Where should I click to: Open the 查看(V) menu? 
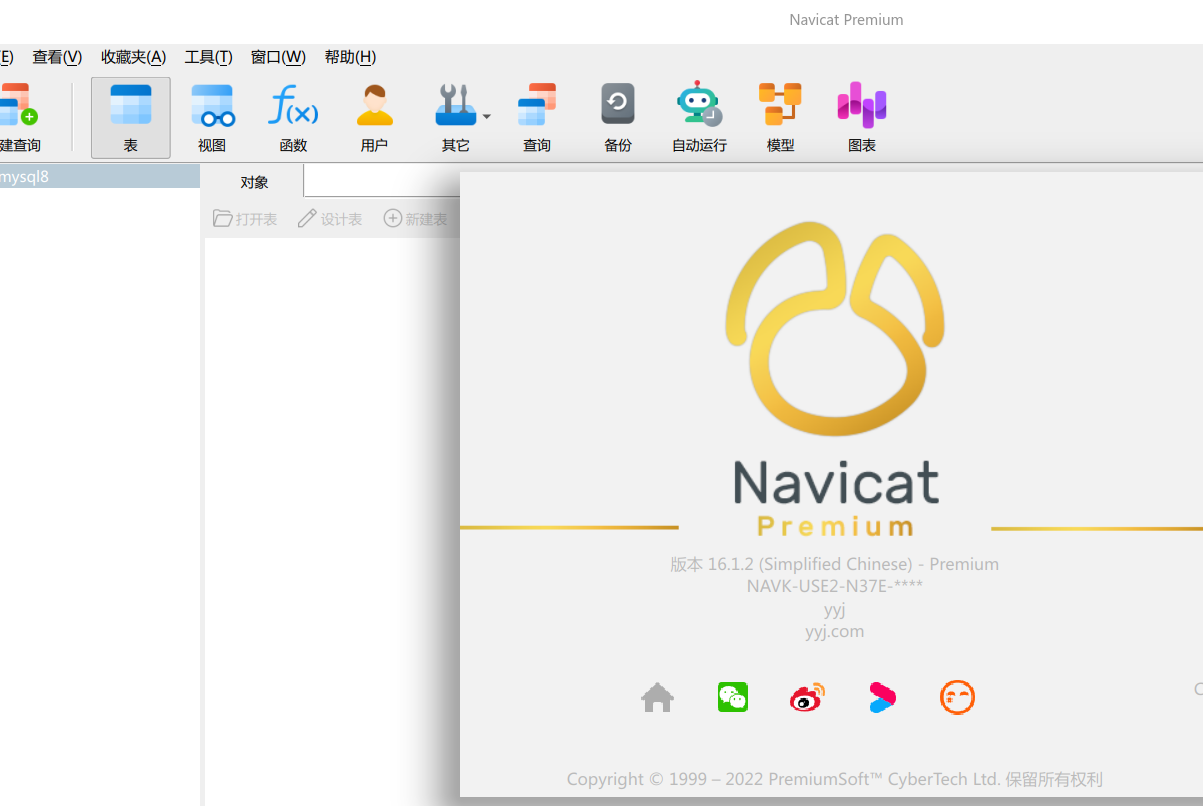(x=57, y=57)
